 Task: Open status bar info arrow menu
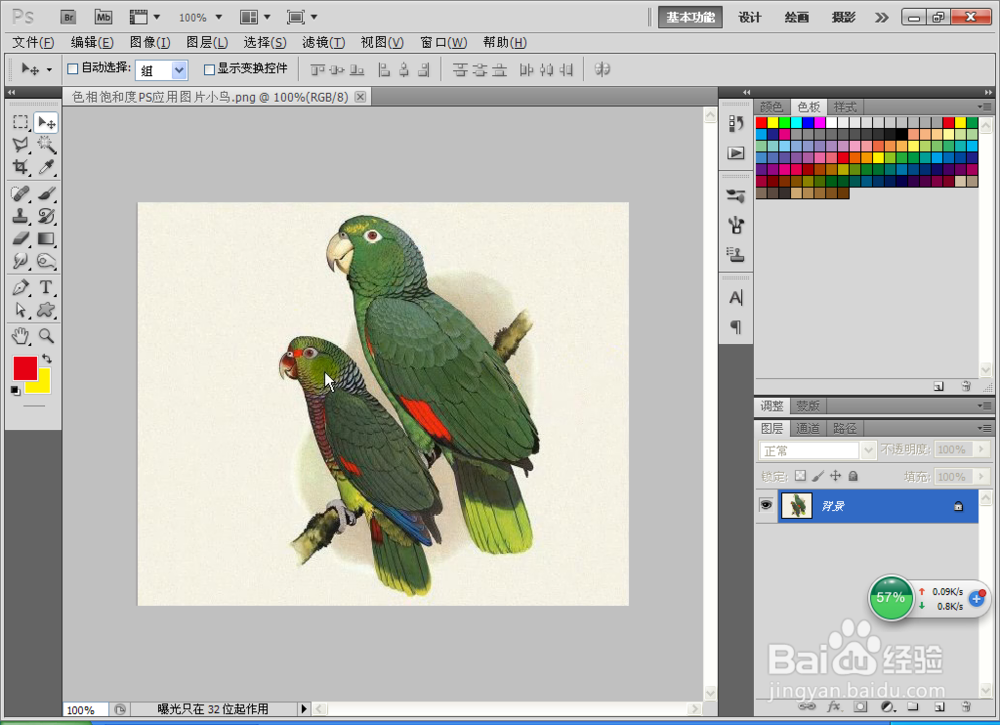tap(304, 708)
